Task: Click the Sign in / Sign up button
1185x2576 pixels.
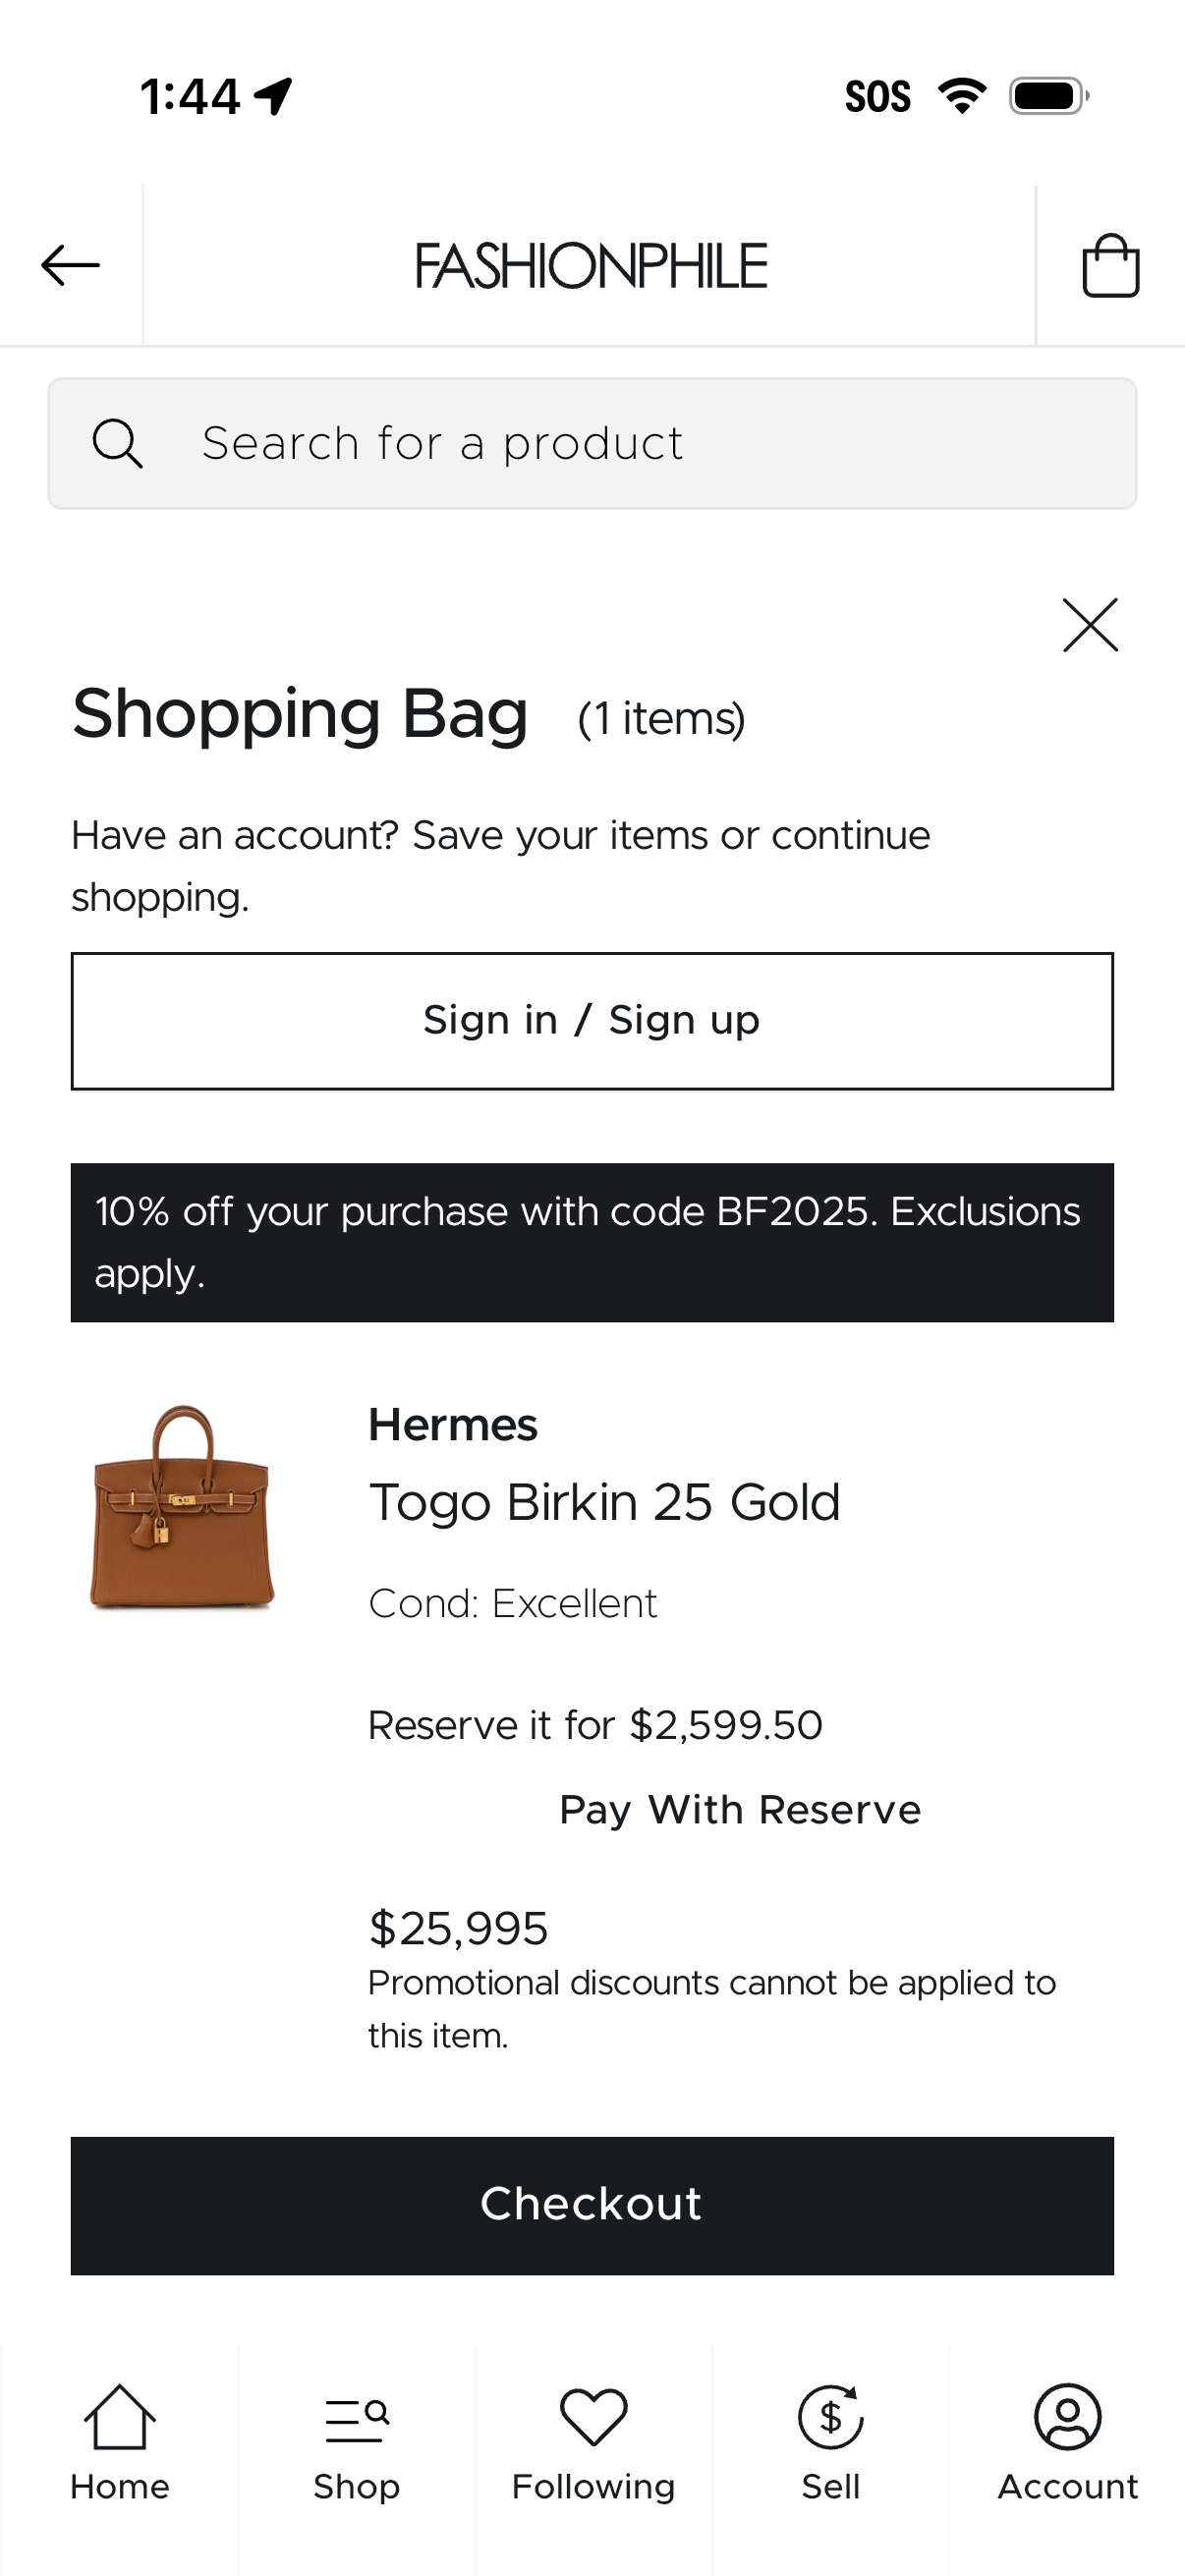Action: coord(592,1021)
